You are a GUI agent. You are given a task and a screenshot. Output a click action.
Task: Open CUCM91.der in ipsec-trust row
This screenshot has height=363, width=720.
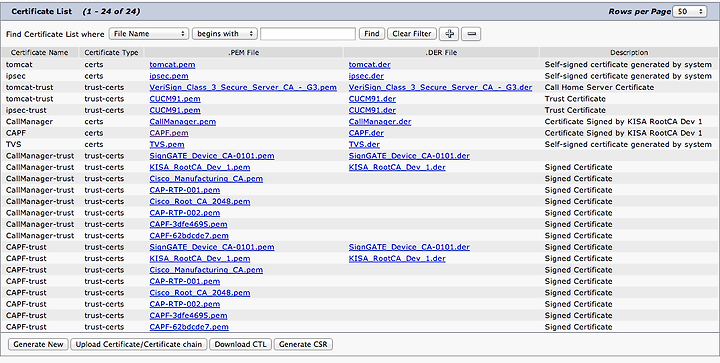pyautogui.click(x=372, y=110)
